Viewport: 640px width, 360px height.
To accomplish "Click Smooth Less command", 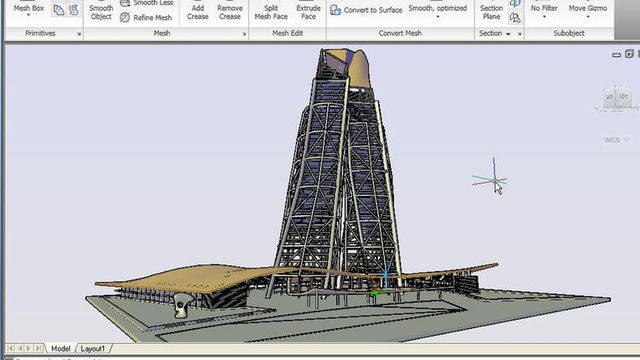I will pyautogui.click(x=153, y=3).
